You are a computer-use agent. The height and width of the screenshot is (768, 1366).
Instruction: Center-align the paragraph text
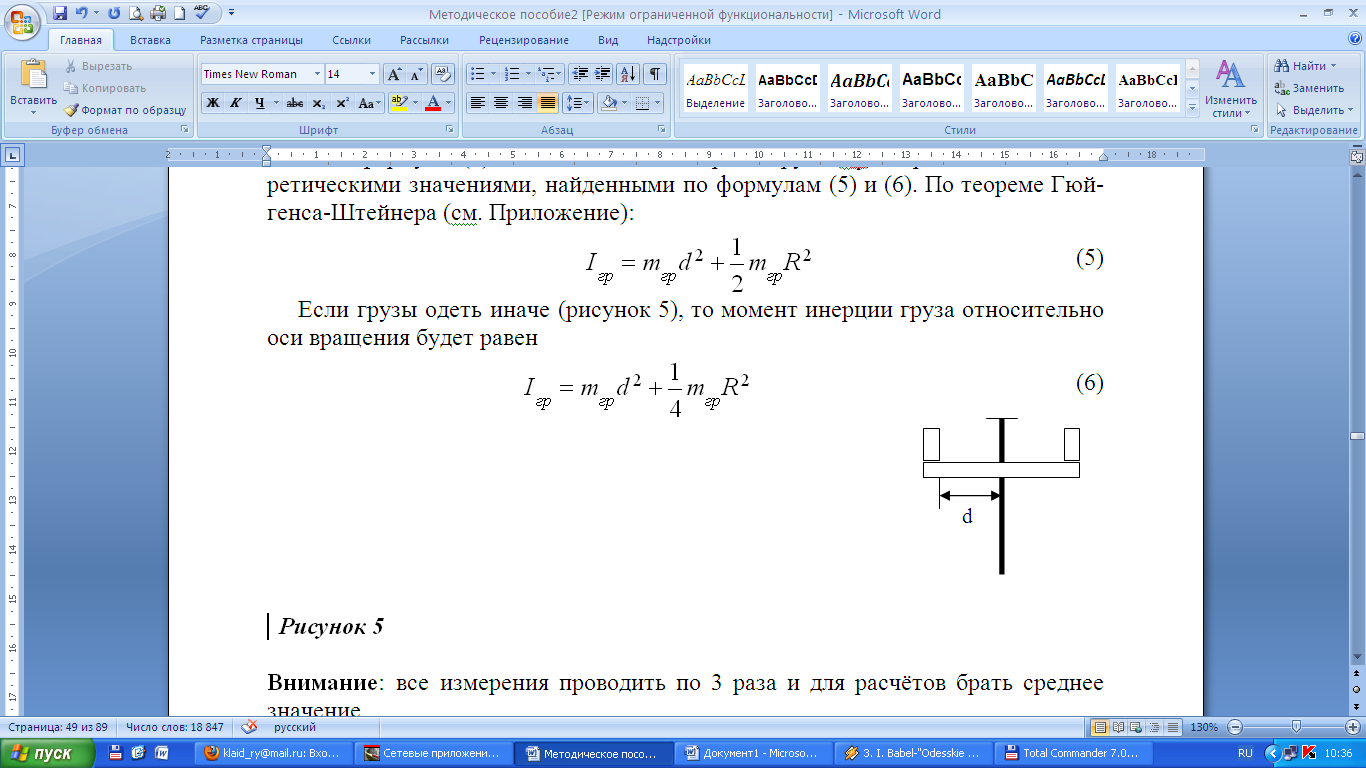[x=501, y=103]
